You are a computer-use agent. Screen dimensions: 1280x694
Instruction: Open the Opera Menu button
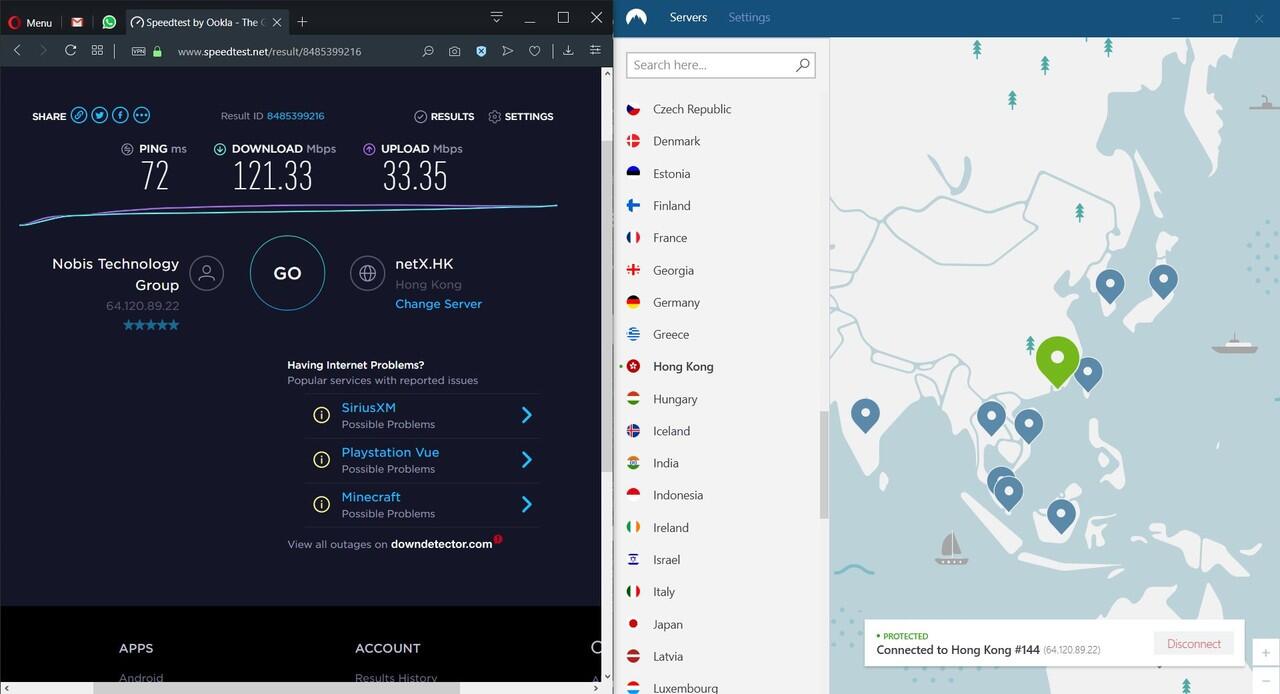(30, 22)
